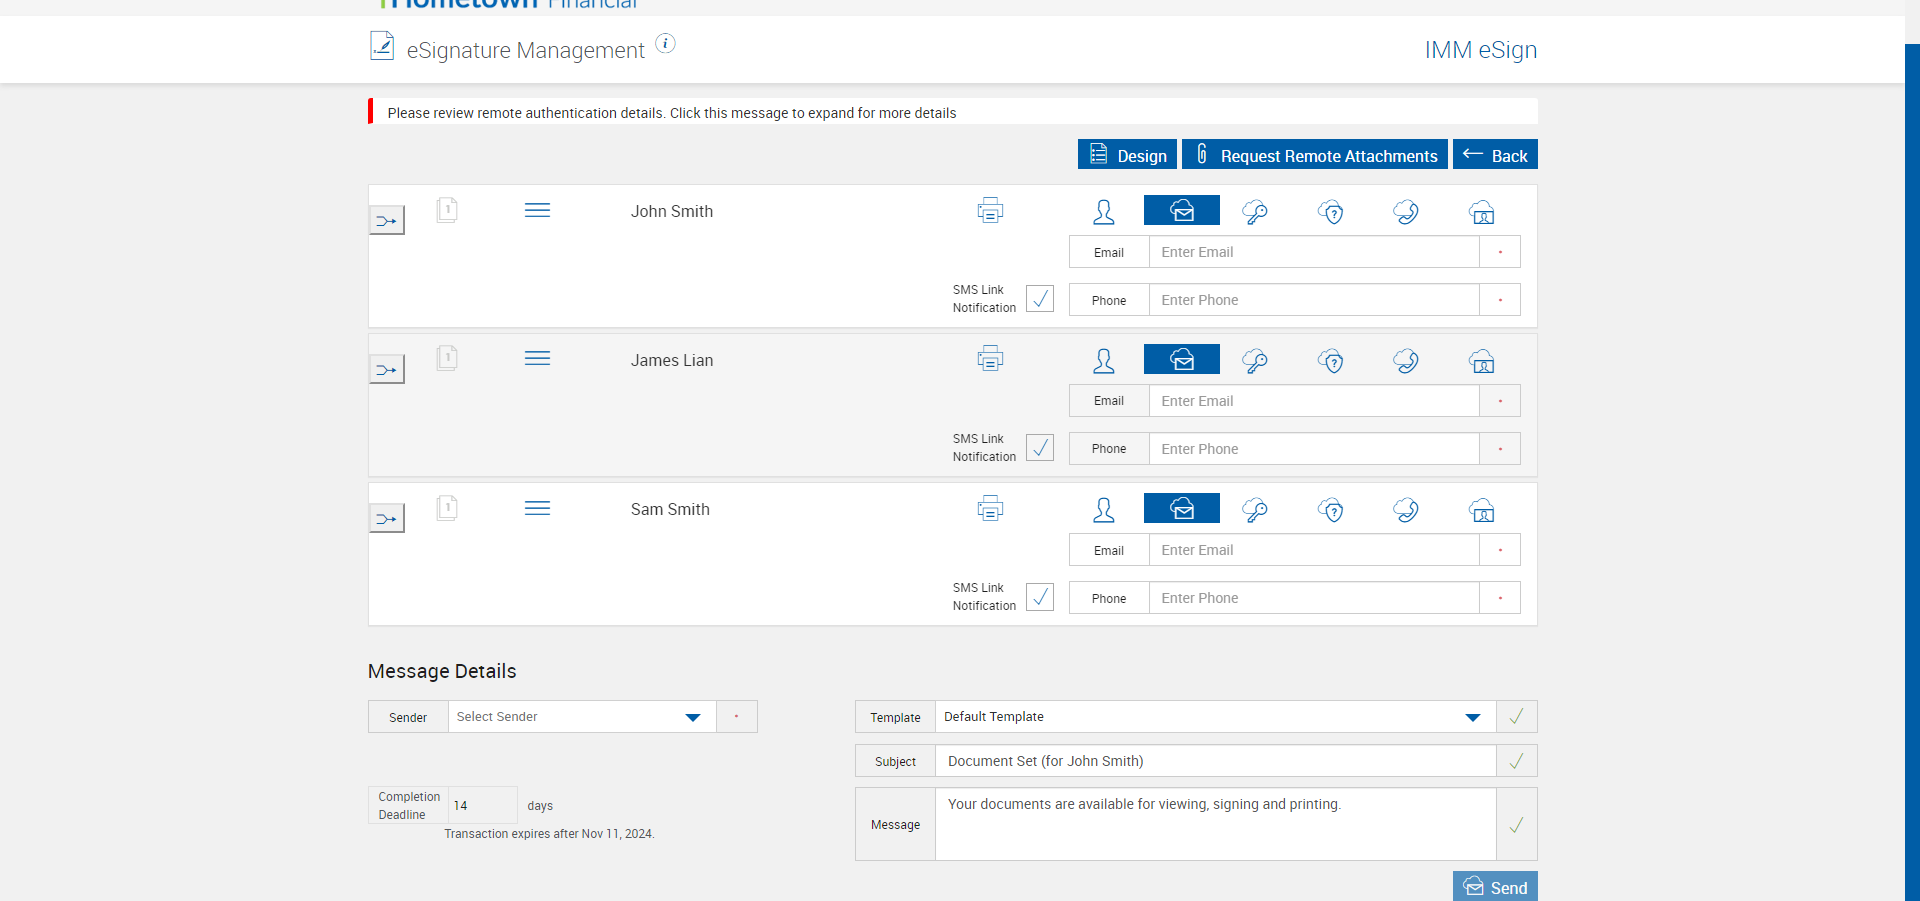Image resolution: width=1920 pixels, height=901 pixels.
Task: Select the password key icon for John Smith
Action: click(x=1255, y=211)
